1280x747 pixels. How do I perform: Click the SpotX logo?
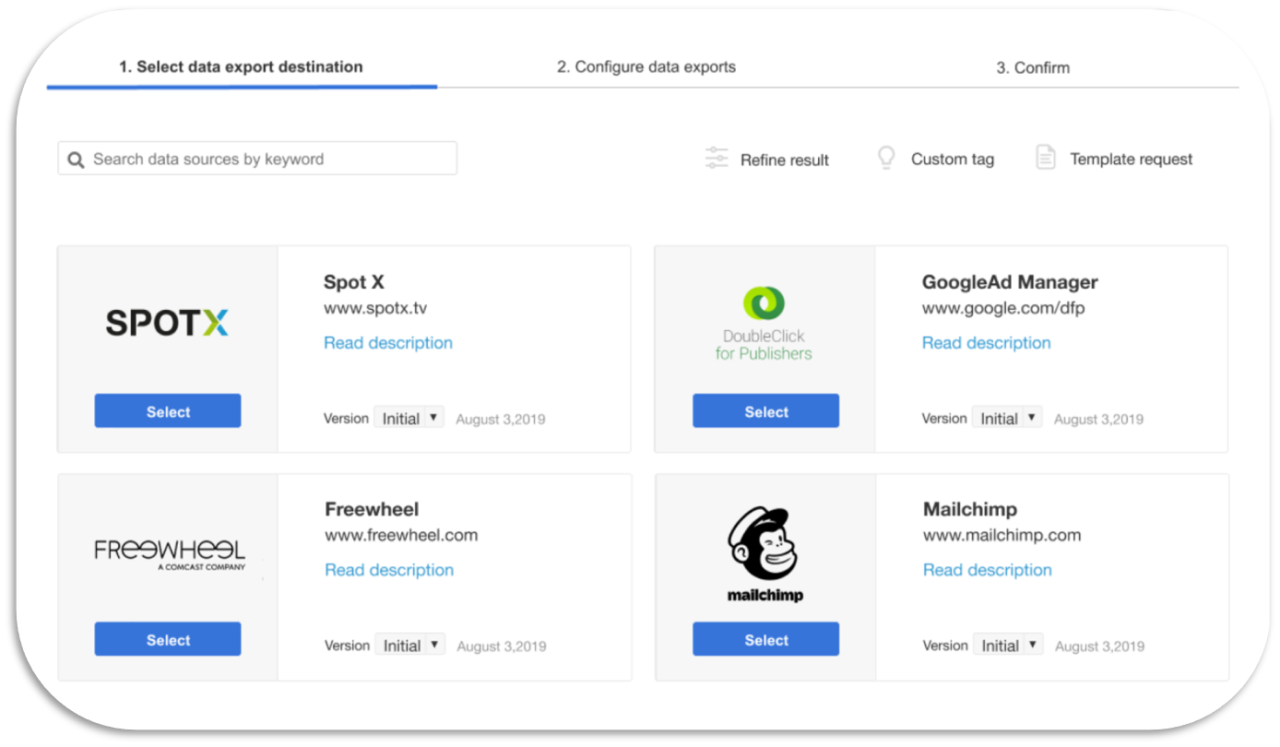(x=167, y=322)
